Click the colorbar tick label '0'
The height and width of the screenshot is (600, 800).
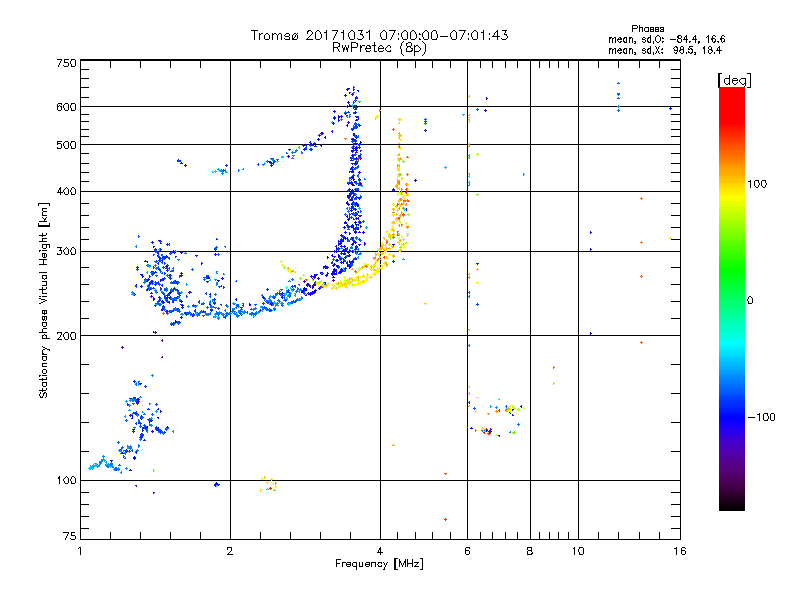coord(750,301)
